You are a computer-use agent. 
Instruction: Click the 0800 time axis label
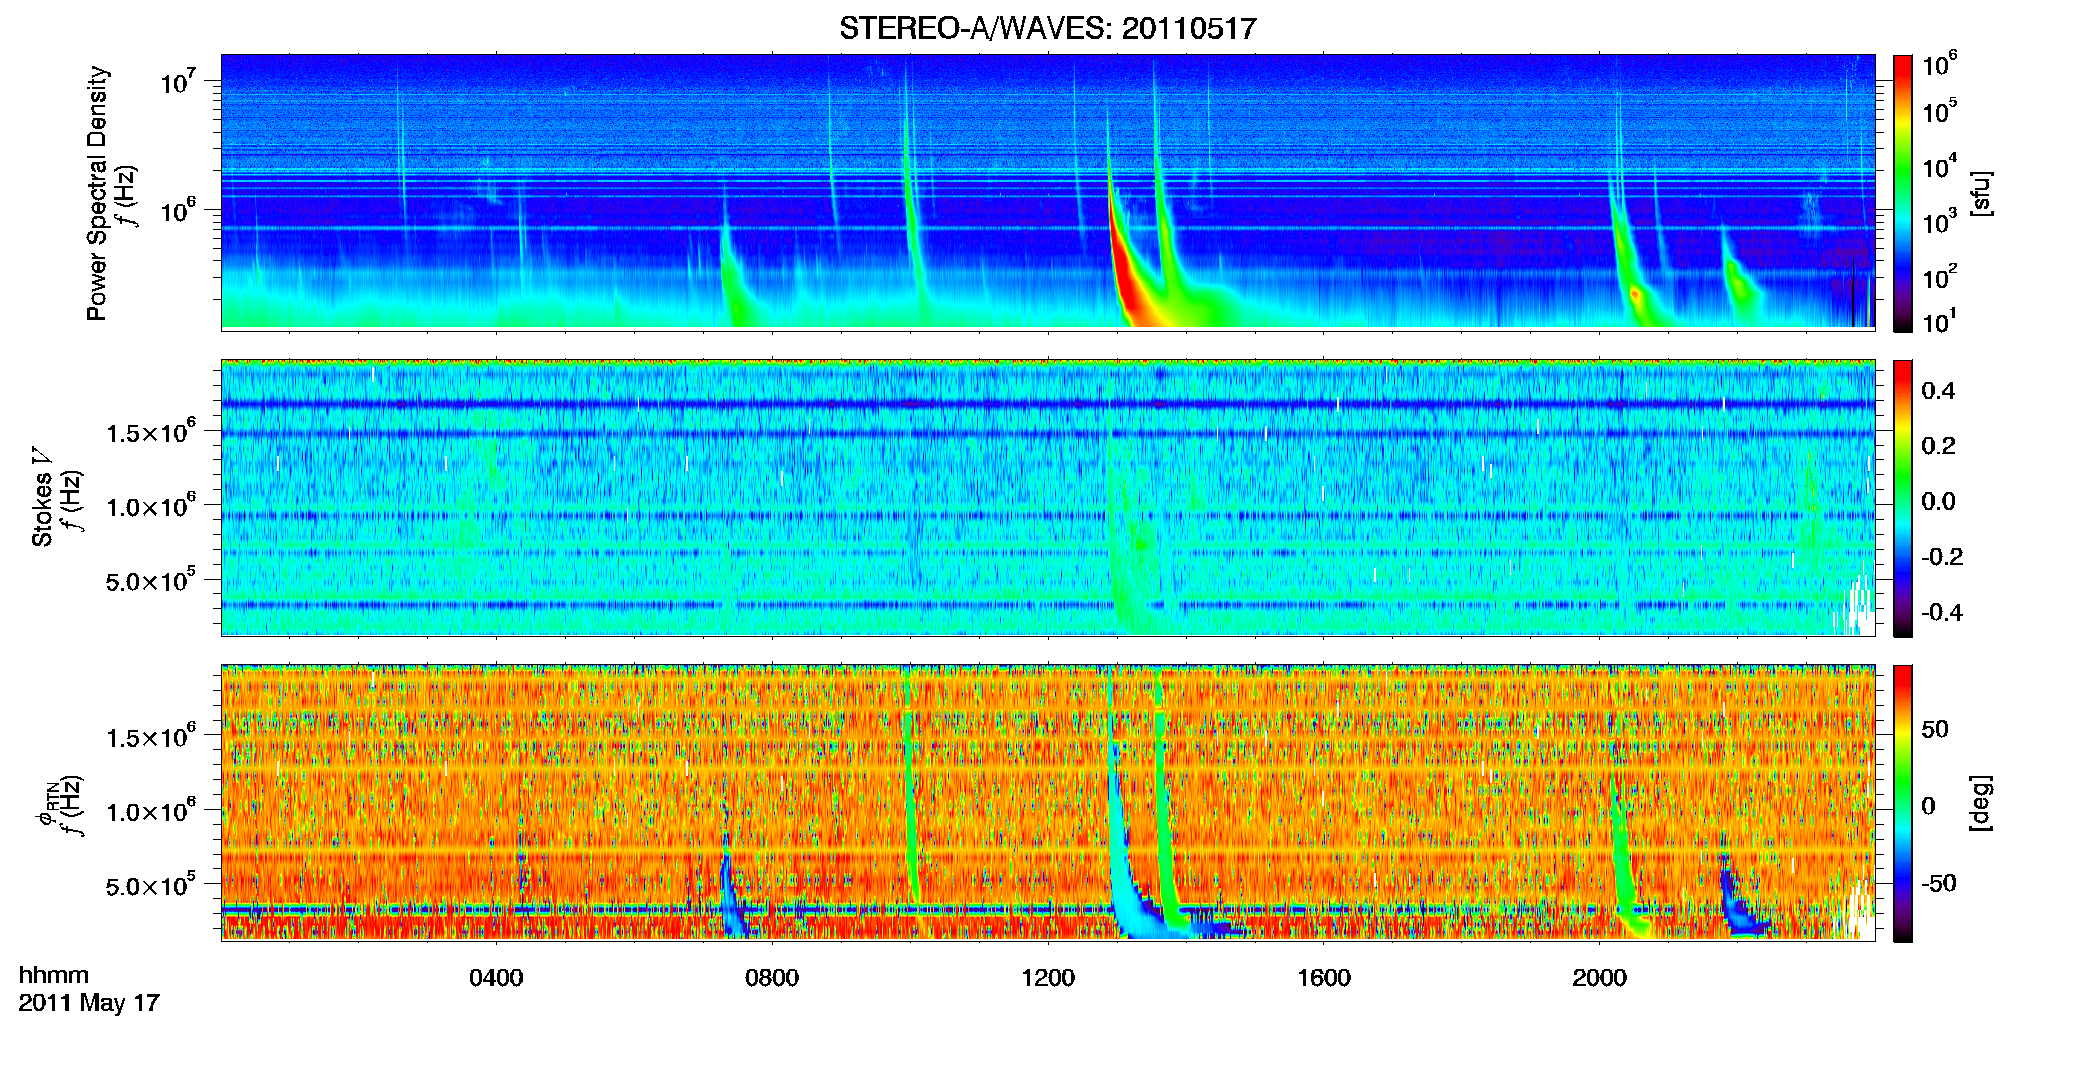(772, 978)
